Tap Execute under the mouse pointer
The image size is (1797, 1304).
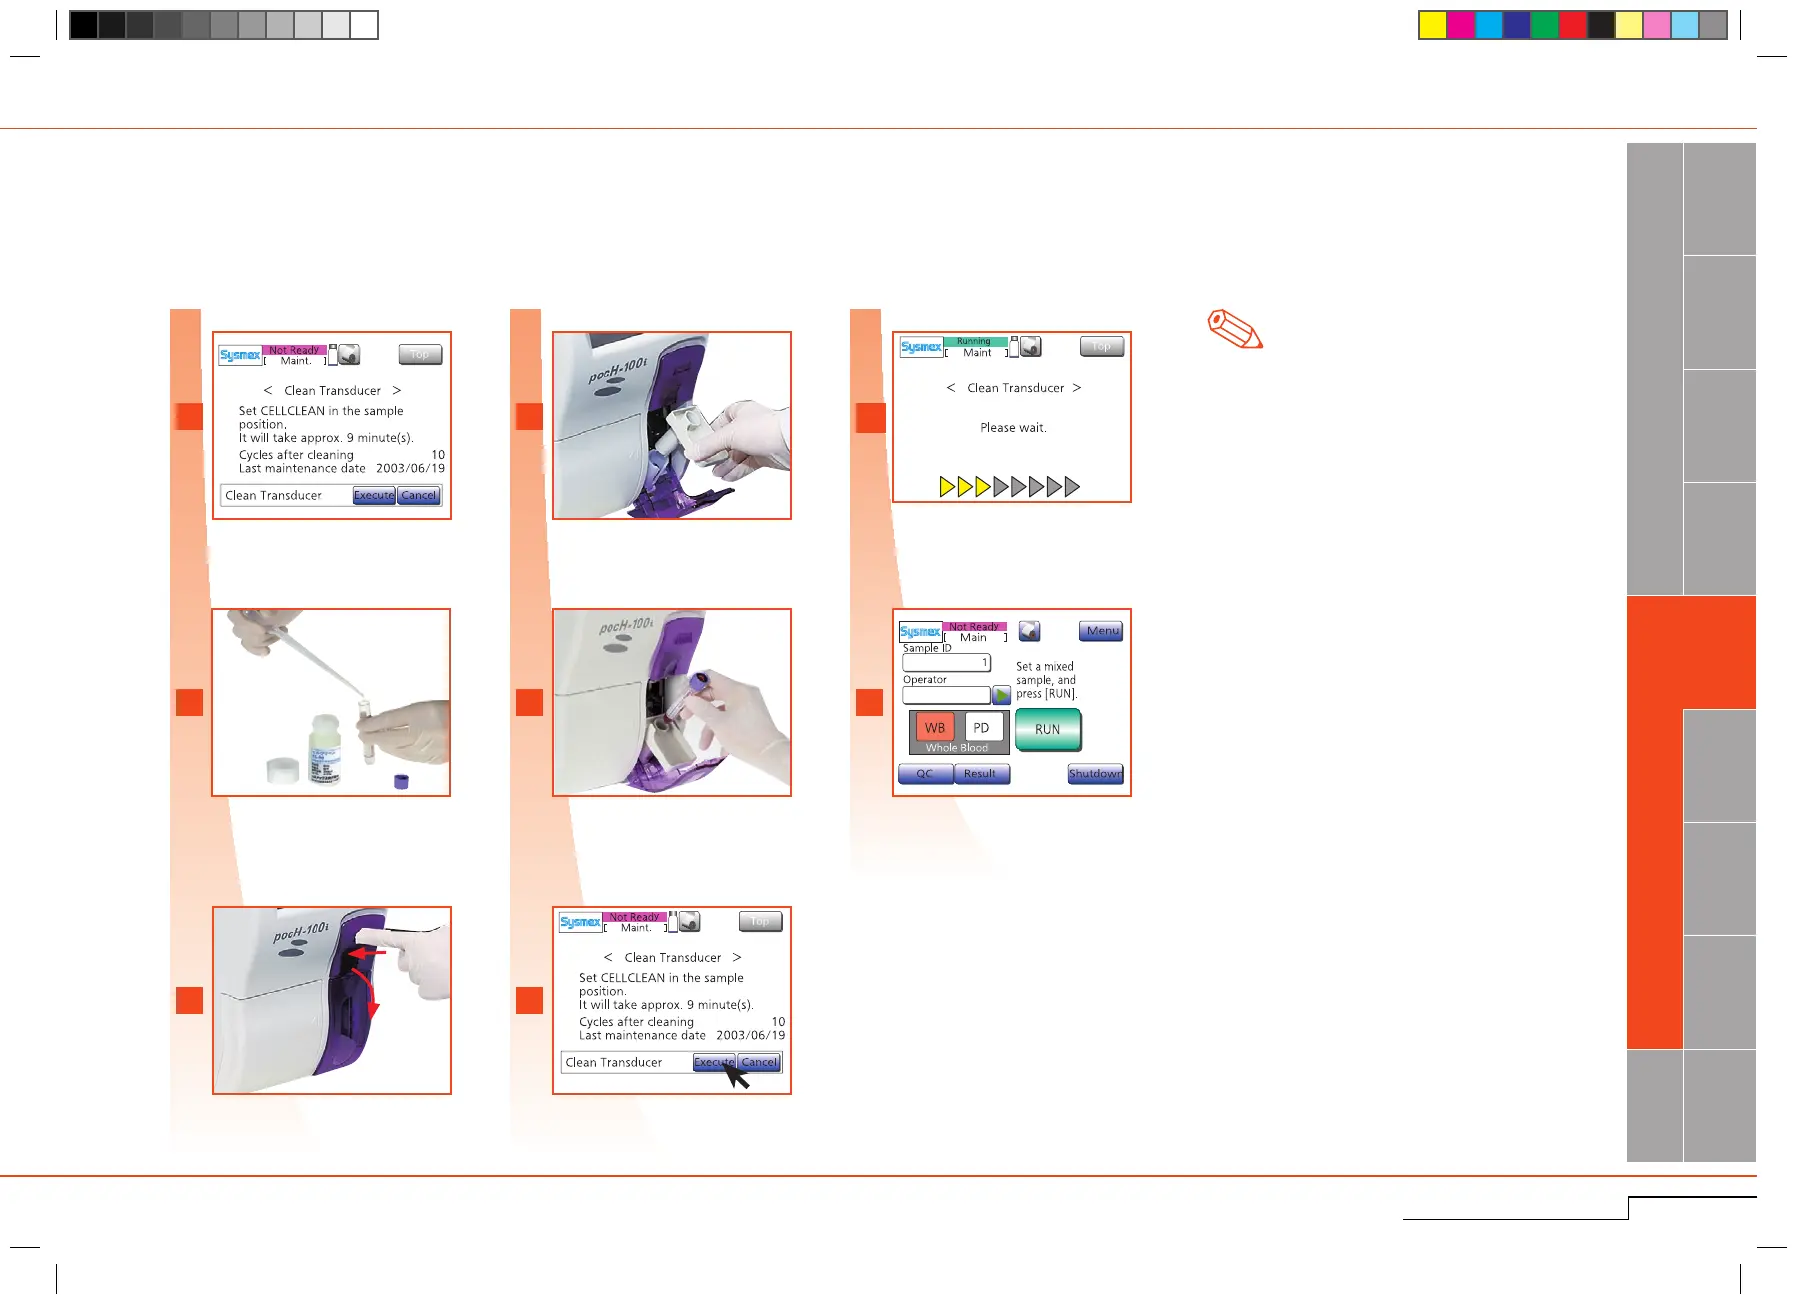coord(714,1062)
